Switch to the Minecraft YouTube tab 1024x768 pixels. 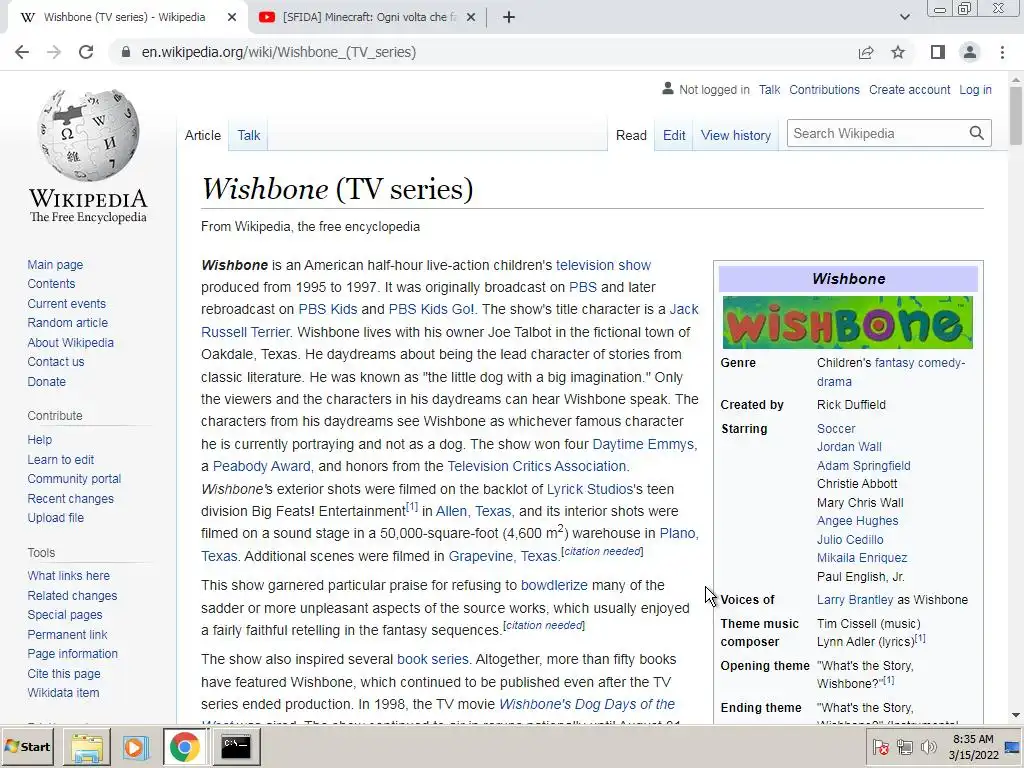(x=366, y=18)
